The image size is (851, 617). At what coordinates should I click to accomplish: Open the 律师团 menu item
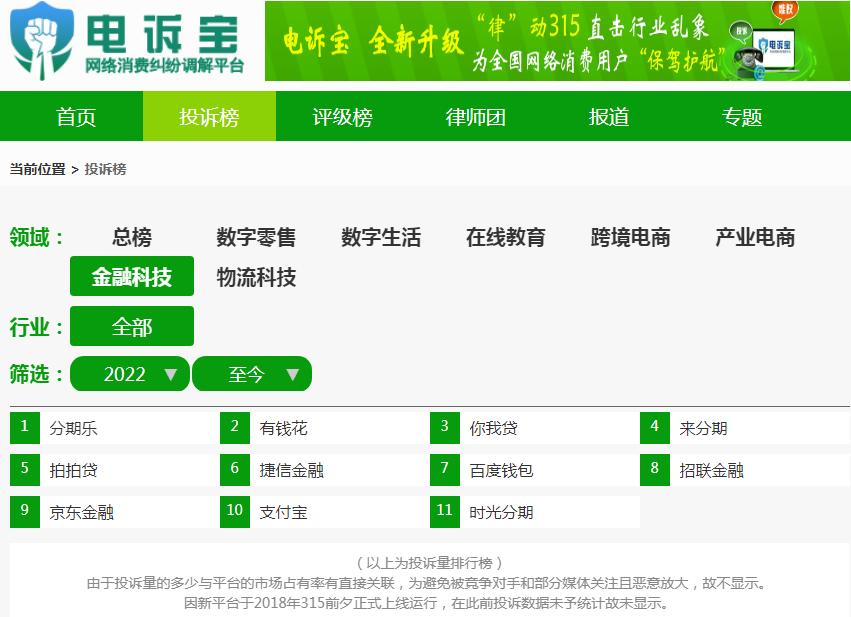474,116
